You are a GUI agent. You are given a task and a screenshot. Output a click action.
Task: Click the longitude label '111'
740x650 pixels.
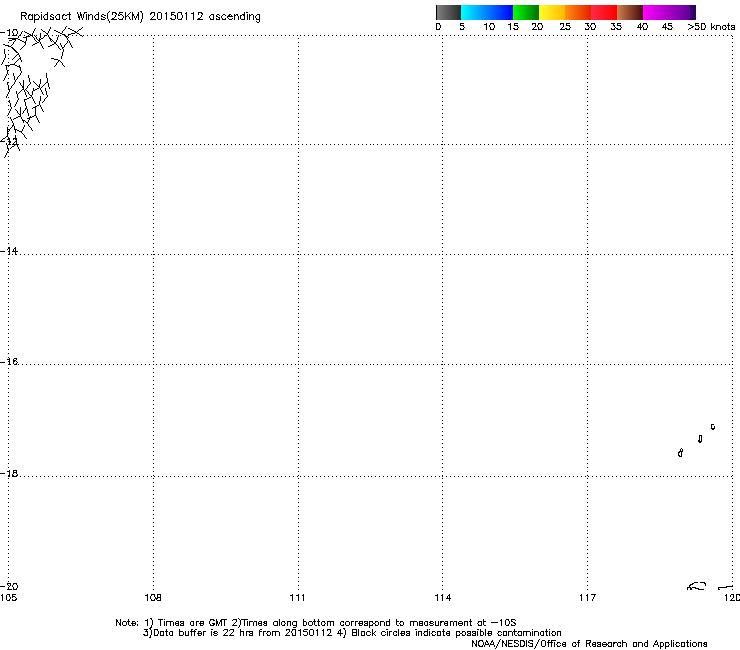coord(297,598)
